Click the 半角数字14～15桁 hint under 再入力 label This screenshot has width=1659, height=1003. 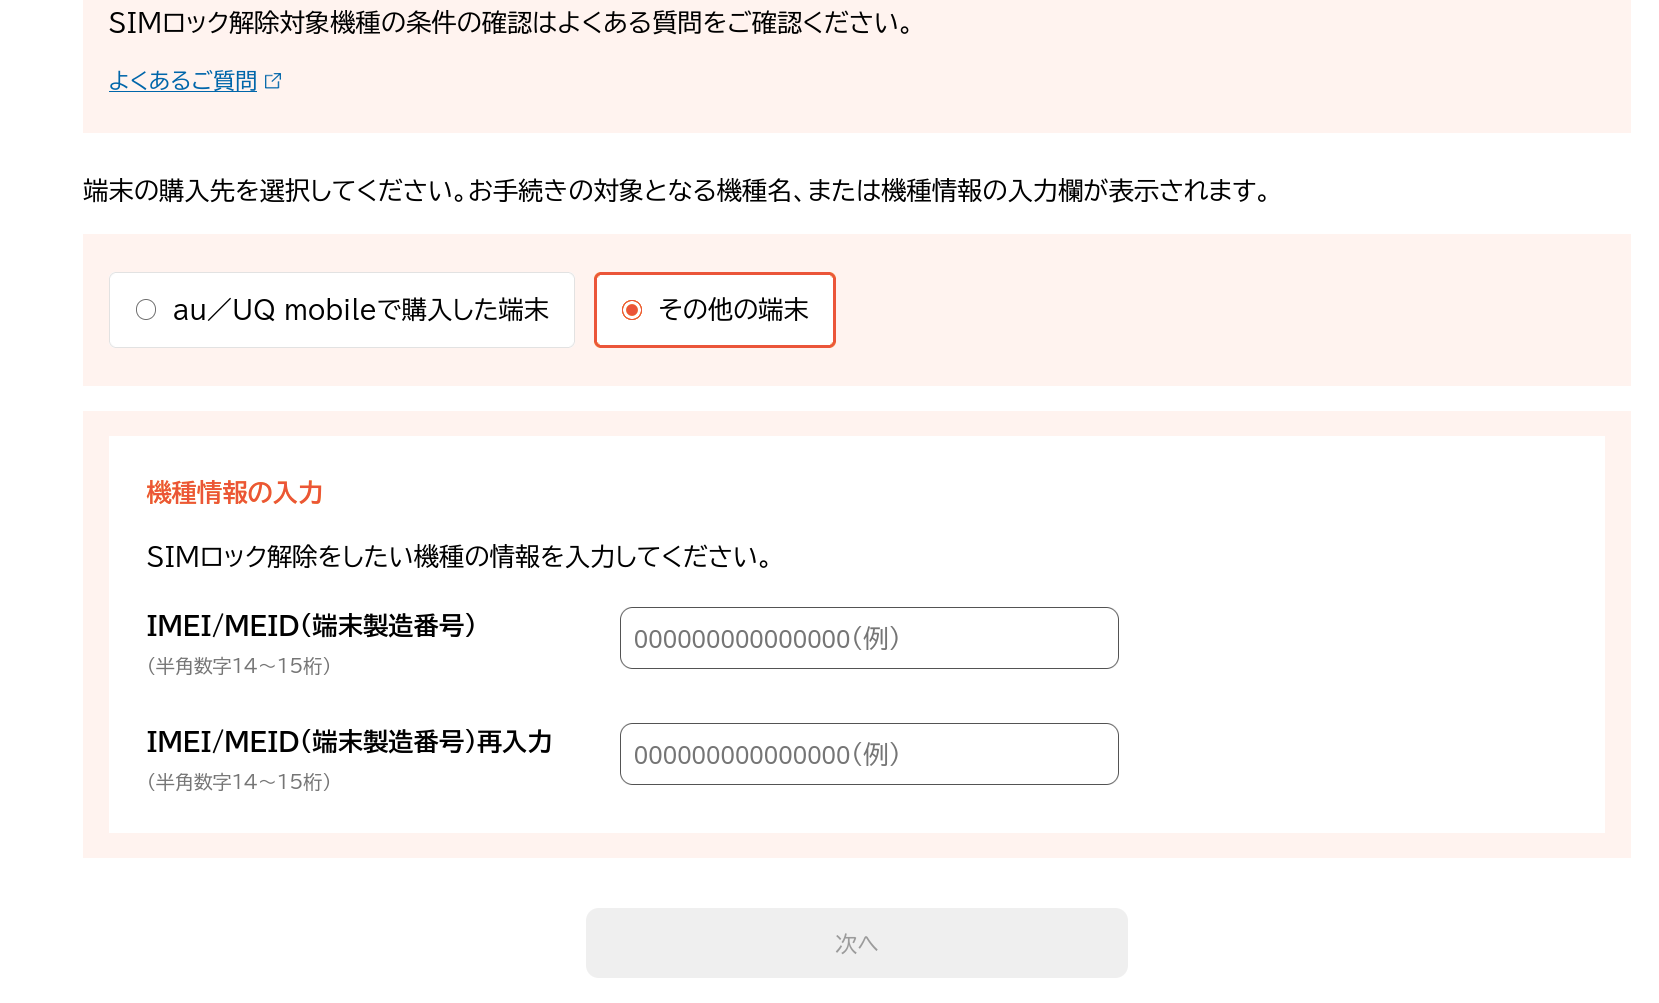coord(239,782)
